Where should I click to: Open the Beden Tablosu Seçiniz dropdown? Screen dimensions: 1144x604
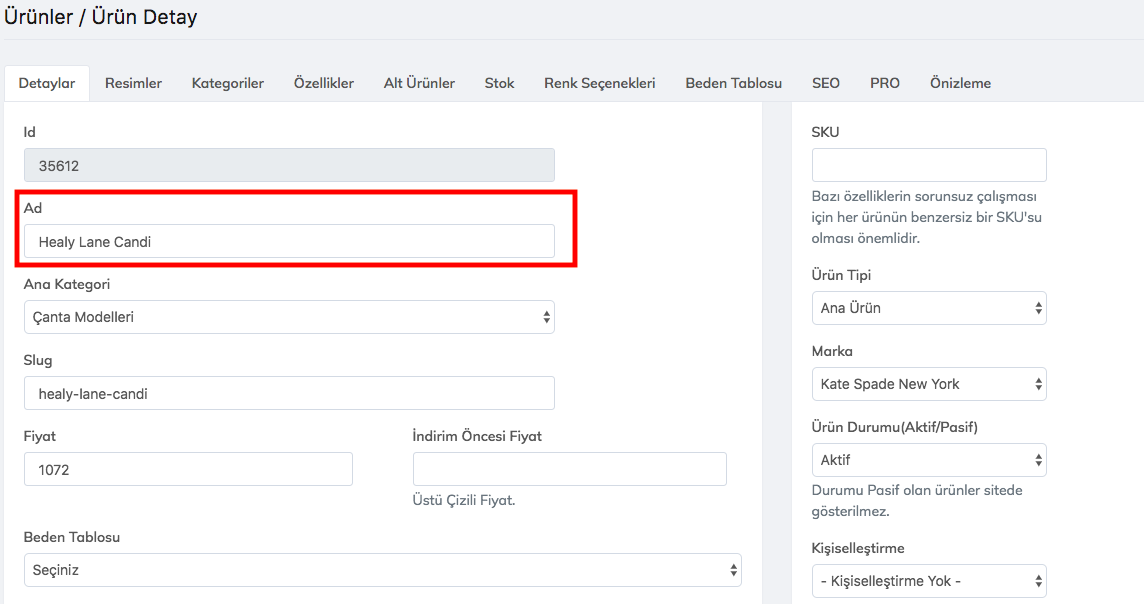(382, 570)
